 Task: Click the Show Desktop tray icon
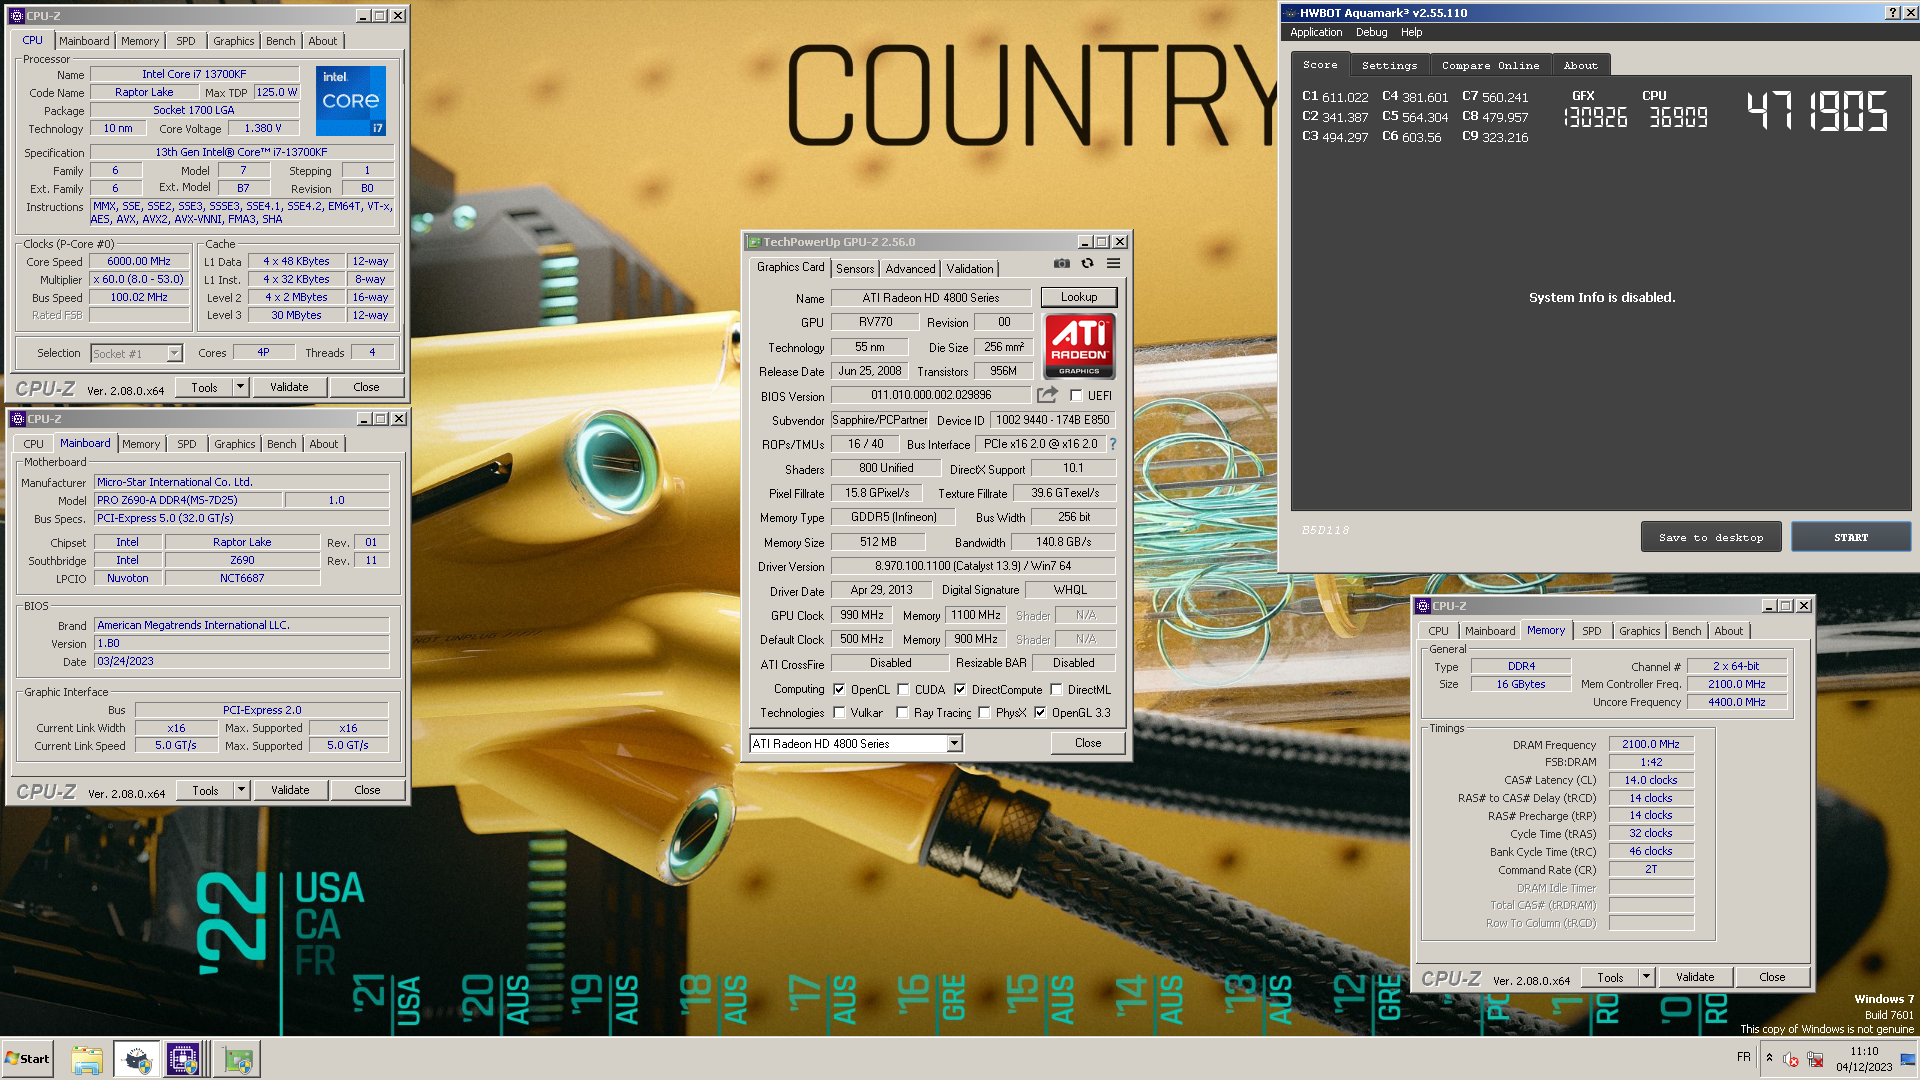[x=1908, y=1059]
